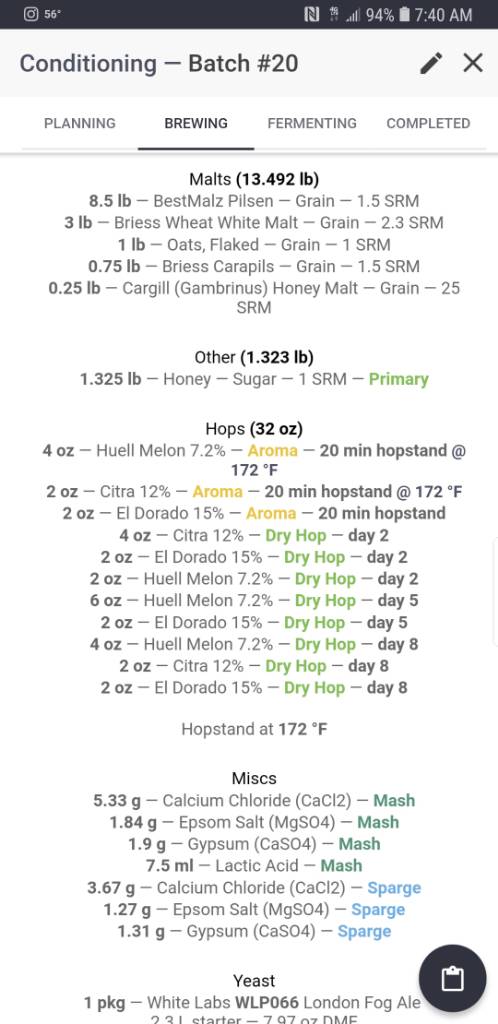Tap the battery status icon
The image size is (498, 1024).
(404, 14)
